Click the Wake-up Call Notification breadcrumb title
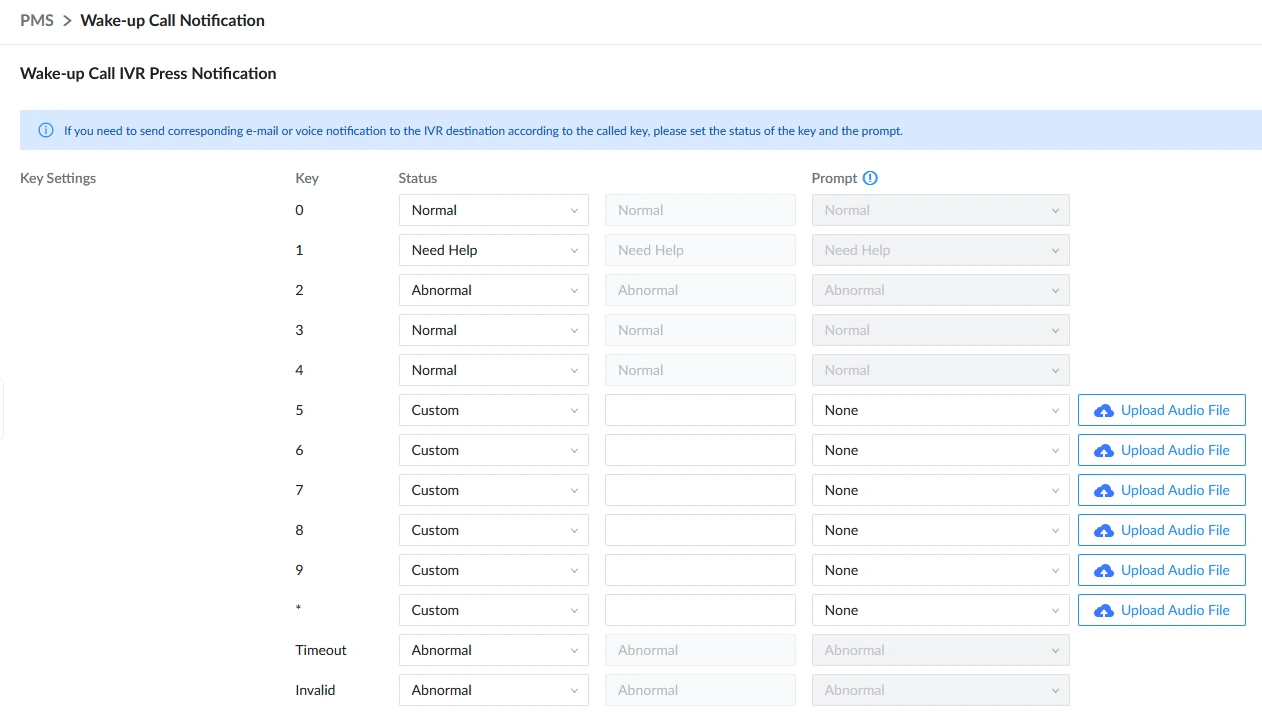Viewport: 1262px width, 716px height. pyautogui.click(x=173, y=20)
